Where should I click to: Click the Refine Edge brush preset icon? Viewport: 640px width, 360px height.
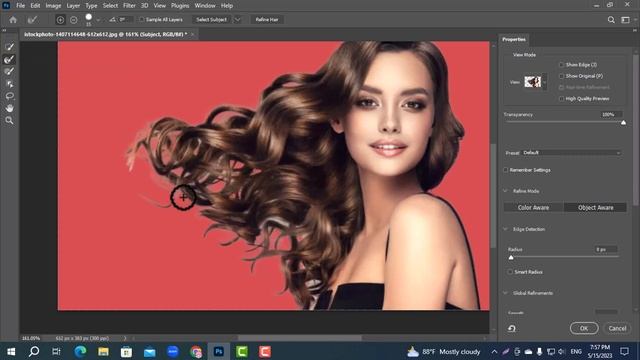[x=32, y=20]
